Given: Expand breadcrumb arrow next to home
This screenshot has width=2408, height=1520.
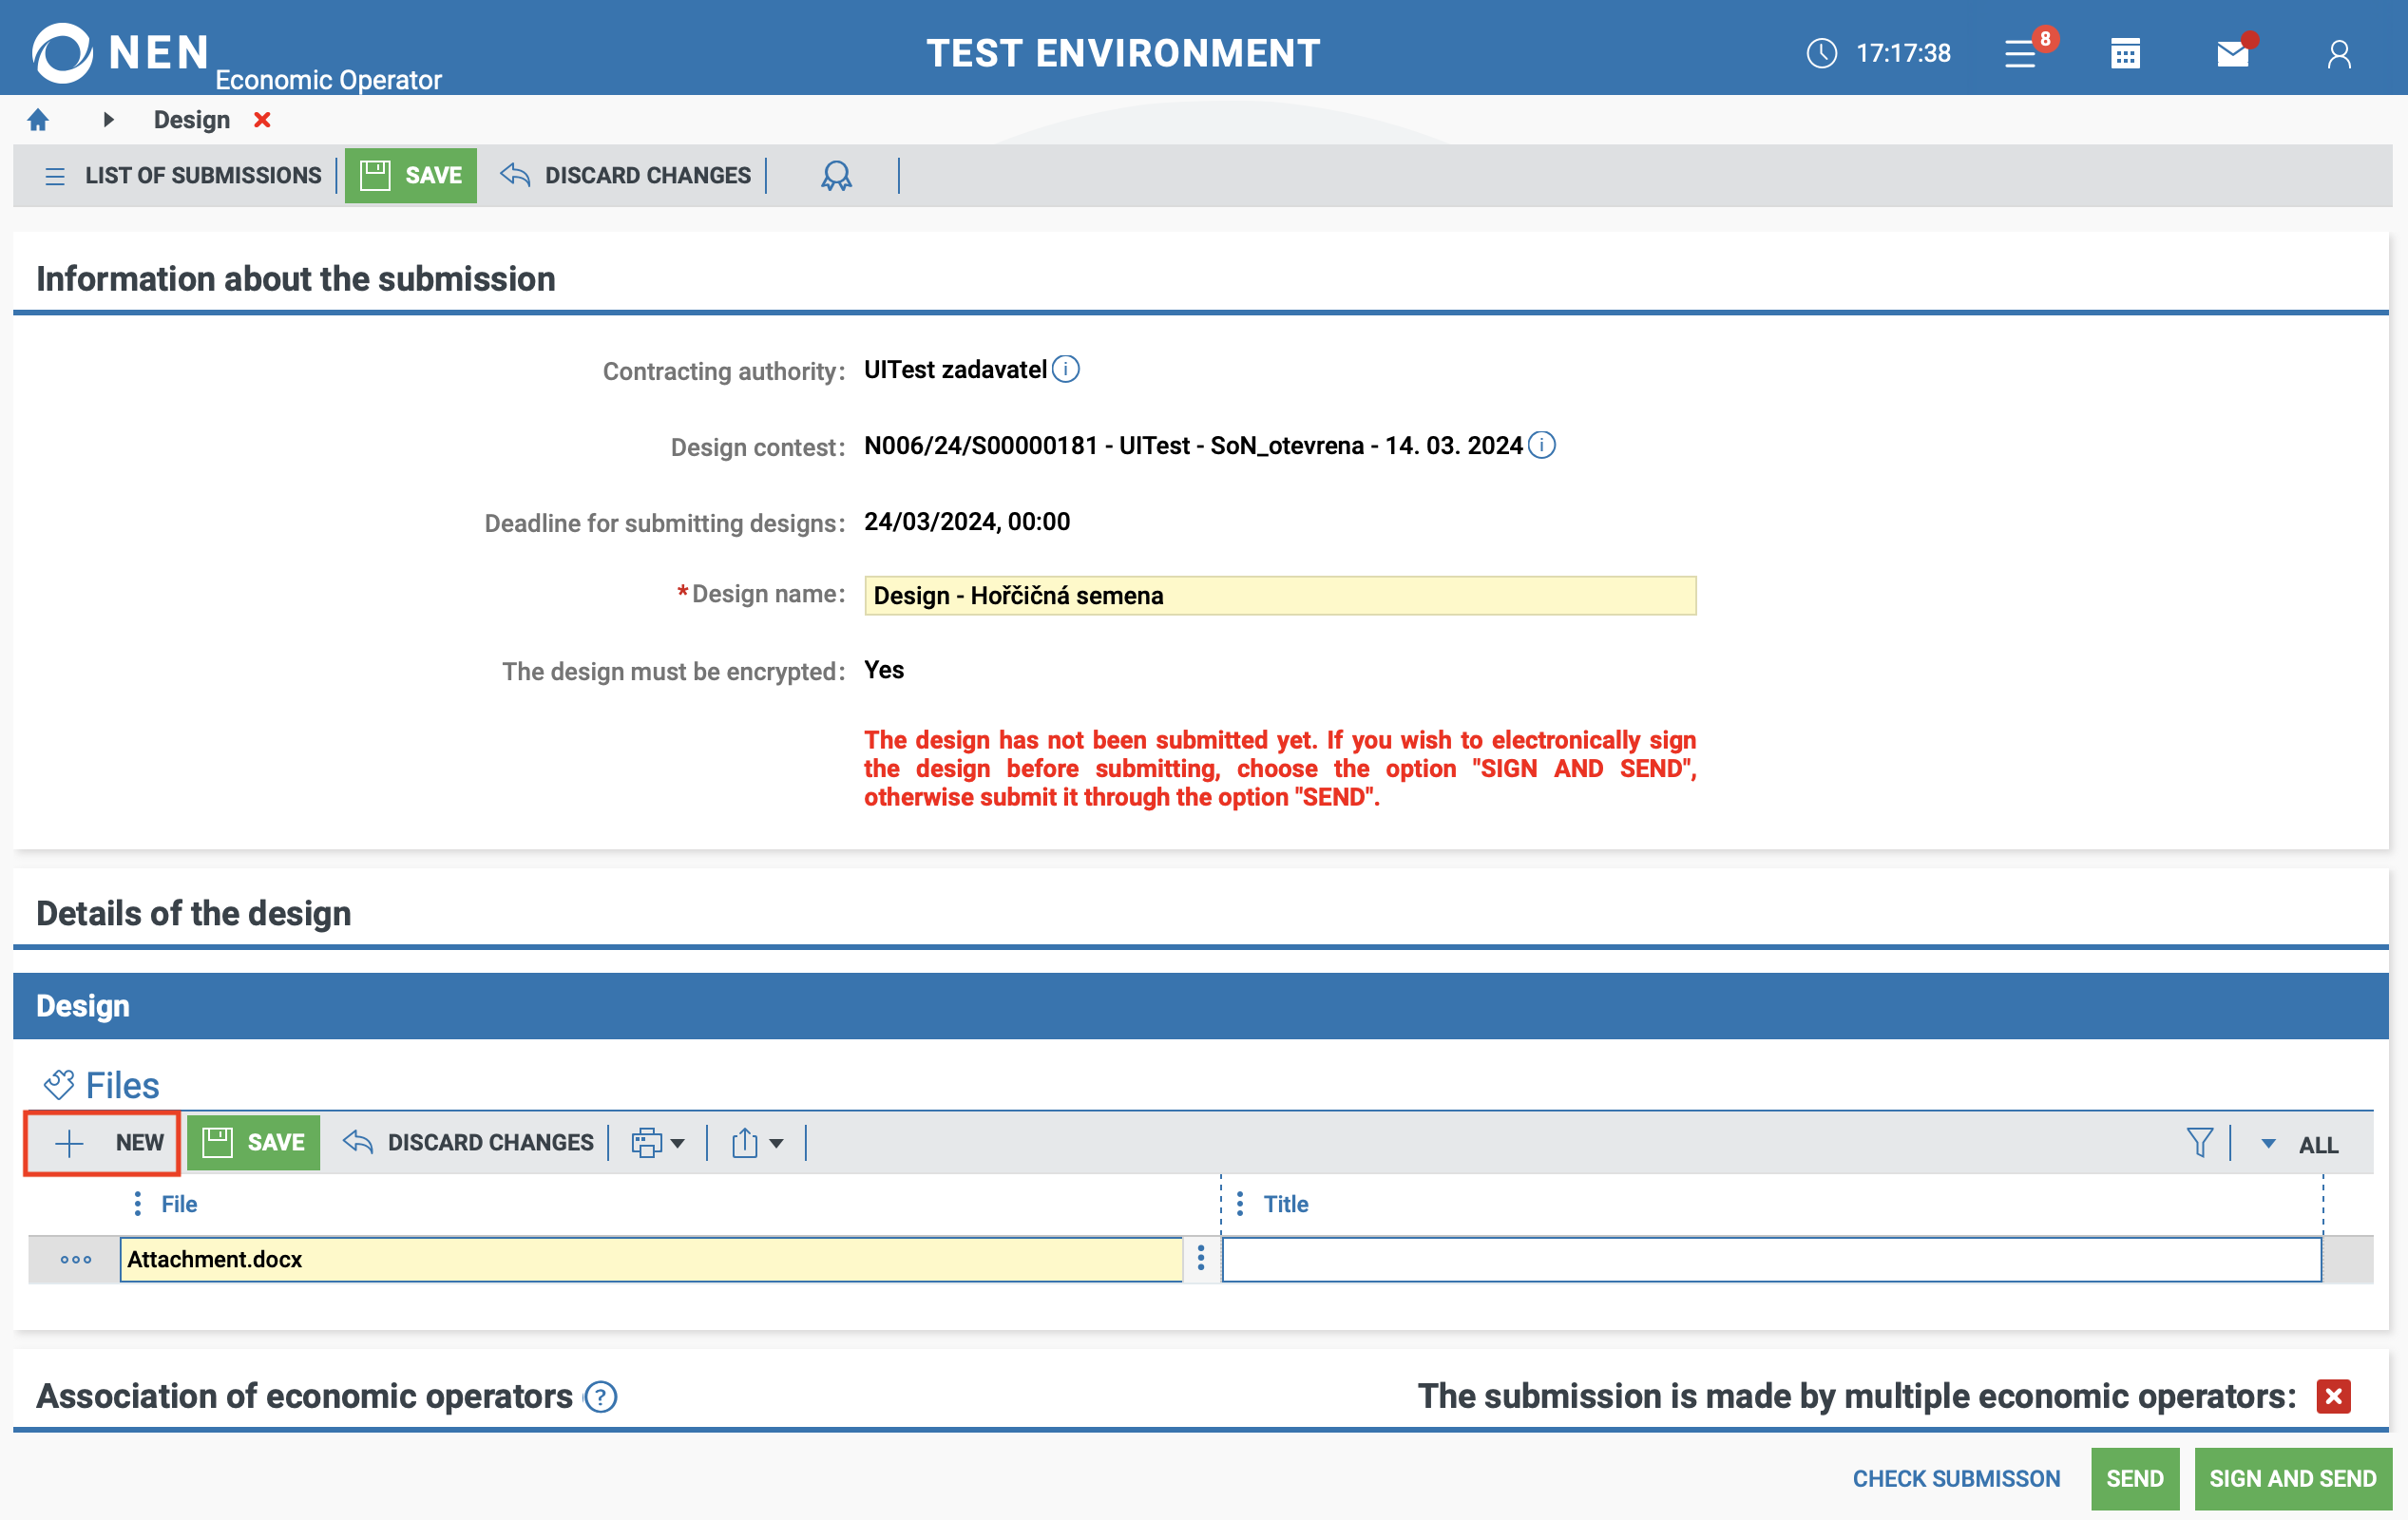Looking at the screenshot, I should [x=108, y=120].
